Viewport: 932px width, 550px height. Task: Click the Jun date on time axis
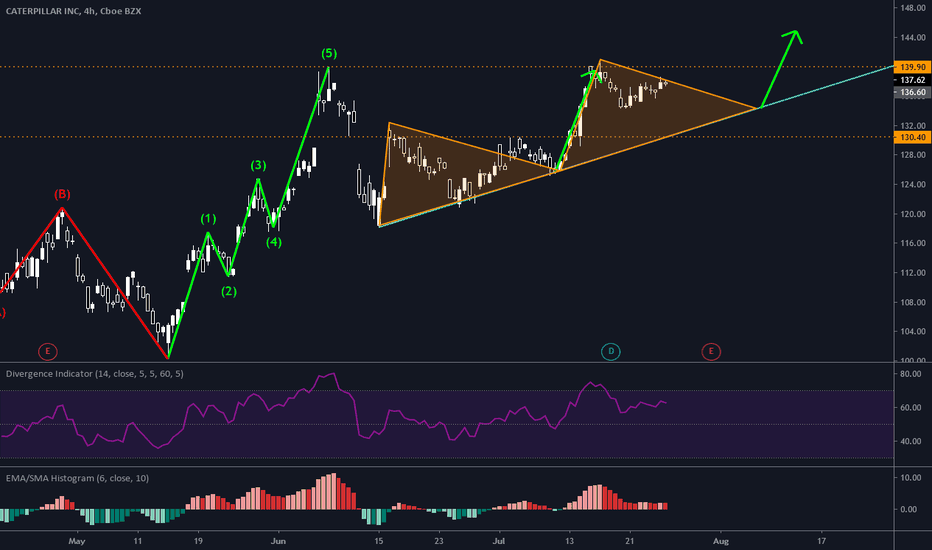click(x=278, y=541)
